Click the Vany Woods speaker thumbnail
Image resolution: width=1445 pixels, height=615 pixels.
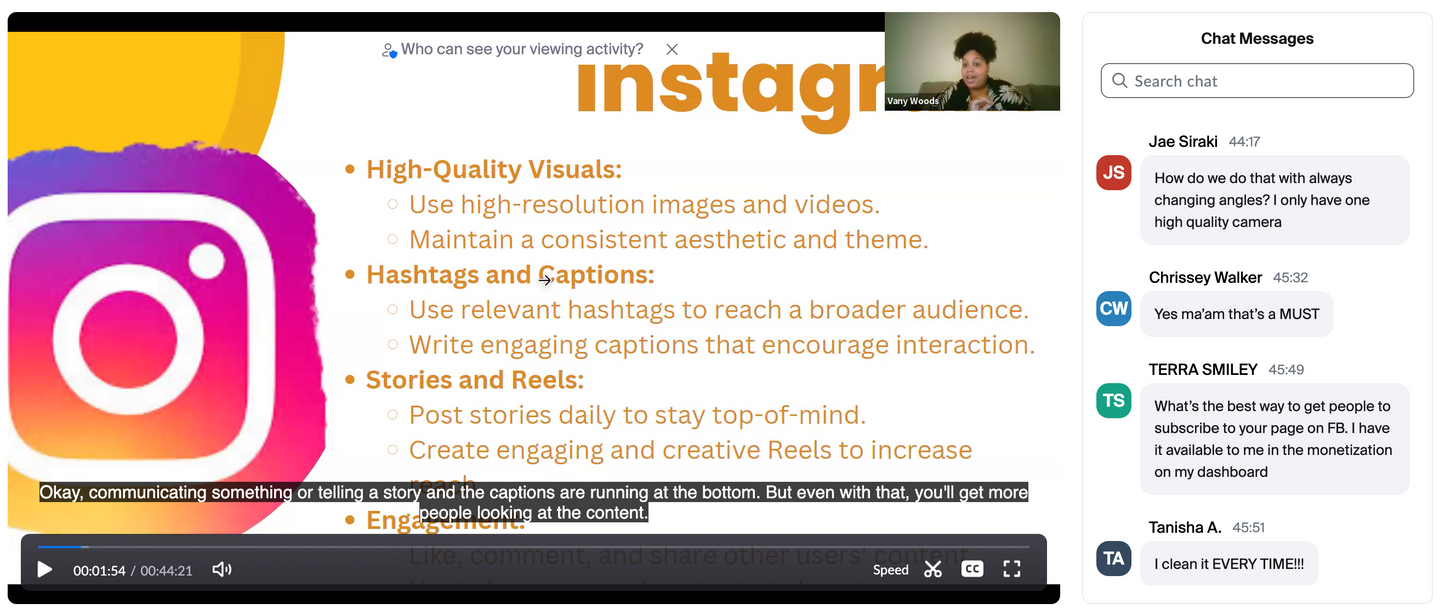(x=972, y=61)
